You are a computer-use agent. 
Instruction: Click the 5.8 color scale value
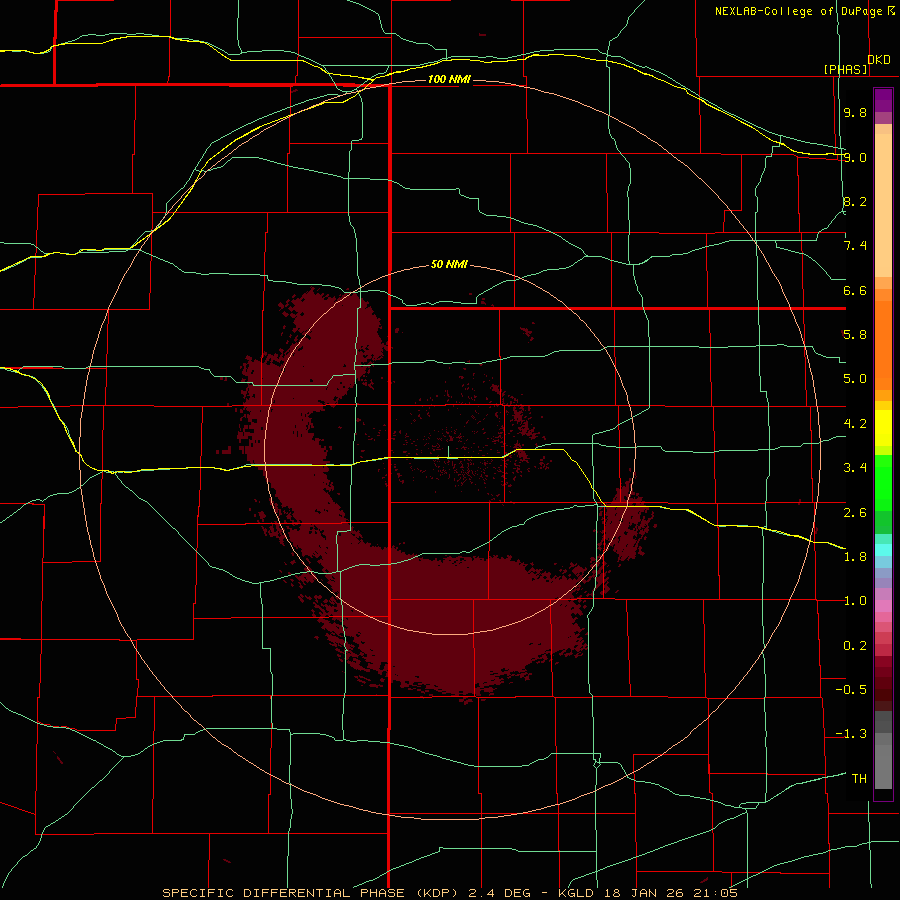coord(855,335)
